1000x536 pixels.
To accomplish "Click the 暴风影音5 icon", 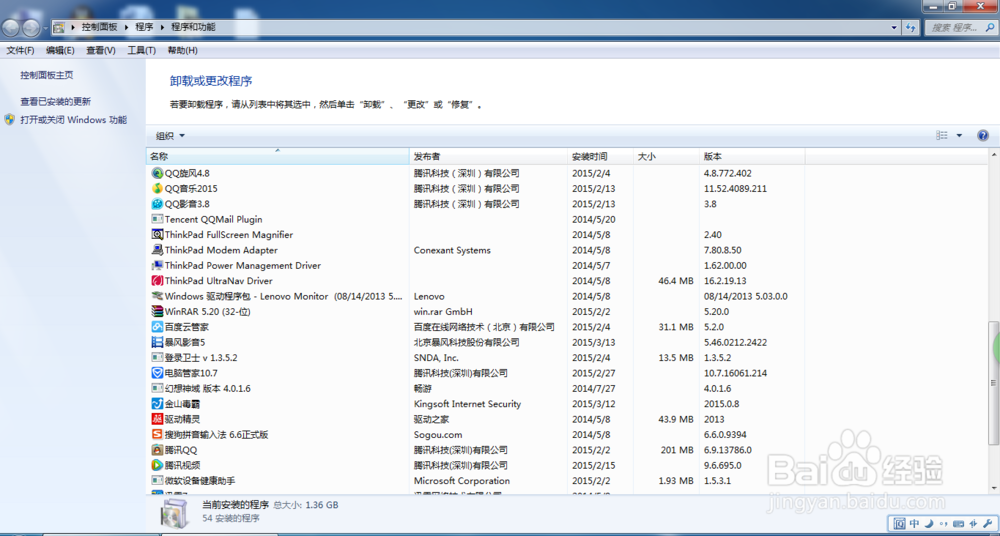I will (x=158, y=342).
